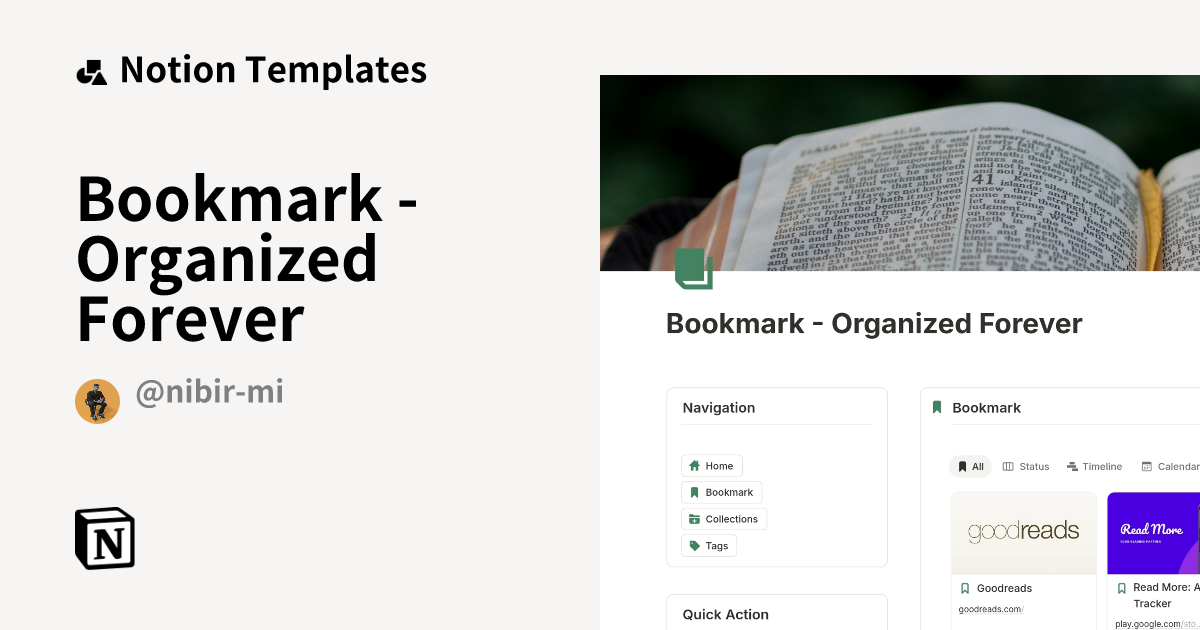Click the green book page icon above the title
The height and width of the screenshot is (630, 1200).
(x=694, y=268)
